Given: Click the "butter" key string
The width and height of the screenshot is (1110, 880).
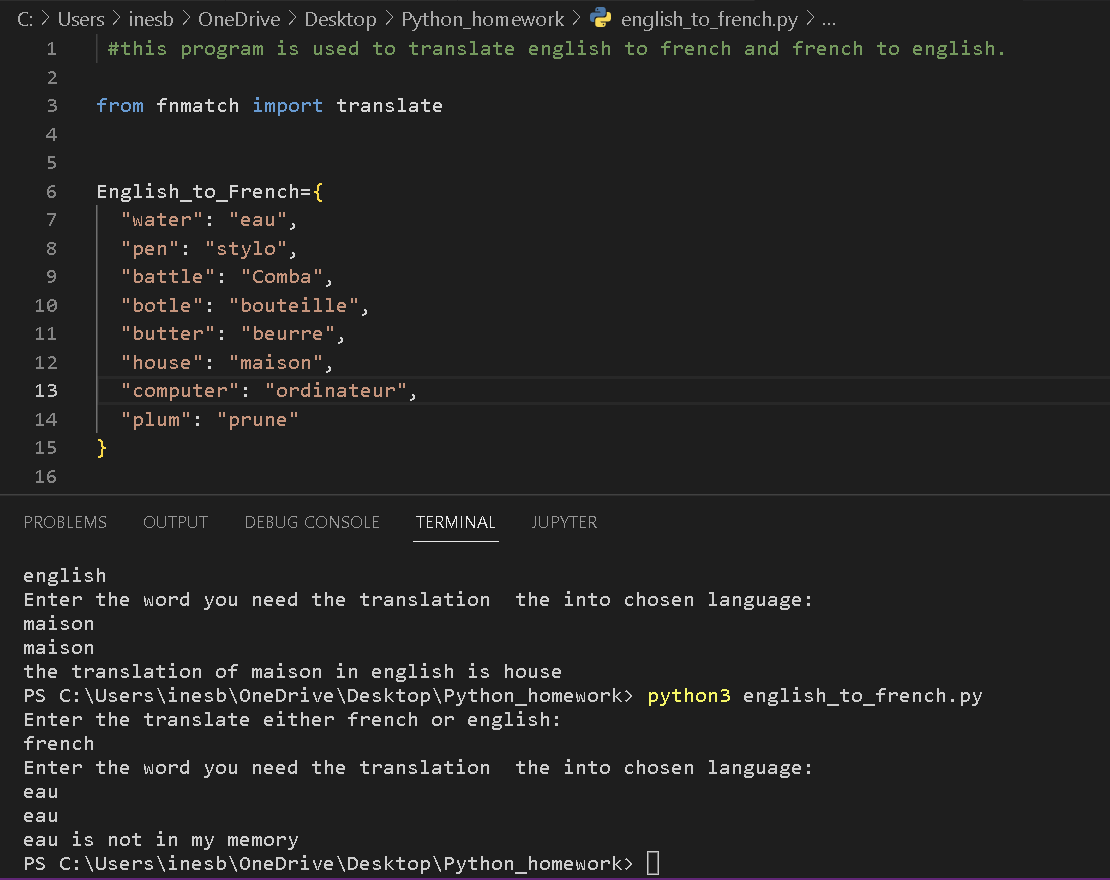Looking at the screenshot, I should (x=168, y=334).
